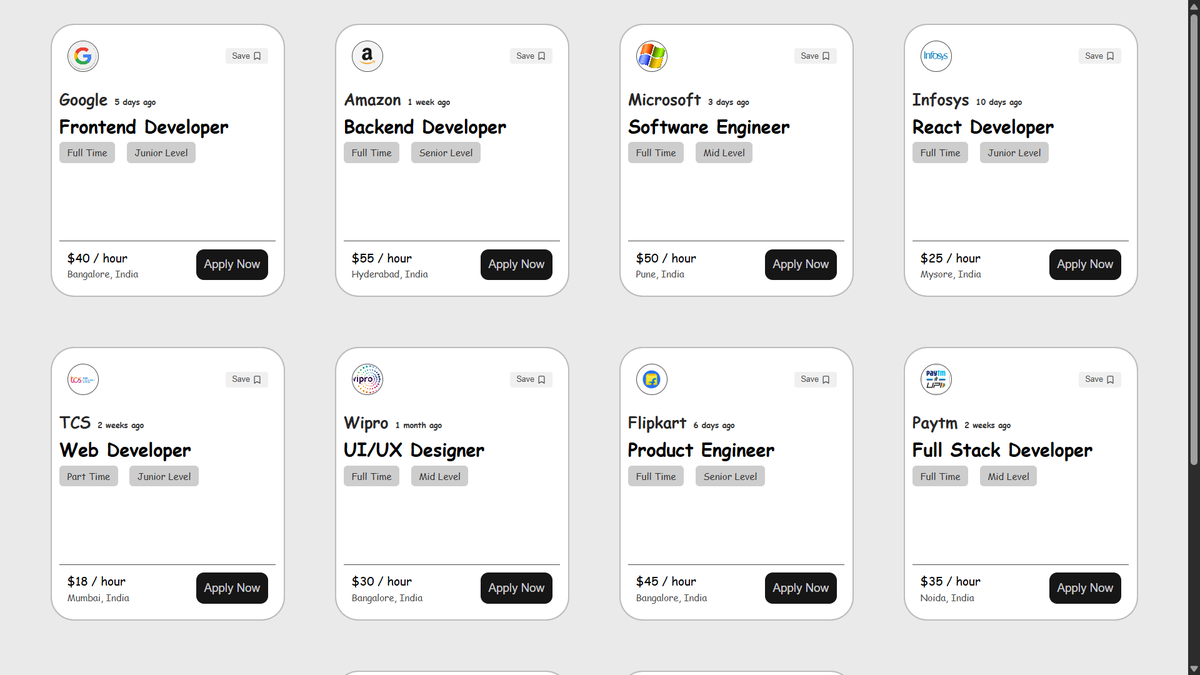
Task: Click the $40 / hour rate
Action: pos(97,258)
